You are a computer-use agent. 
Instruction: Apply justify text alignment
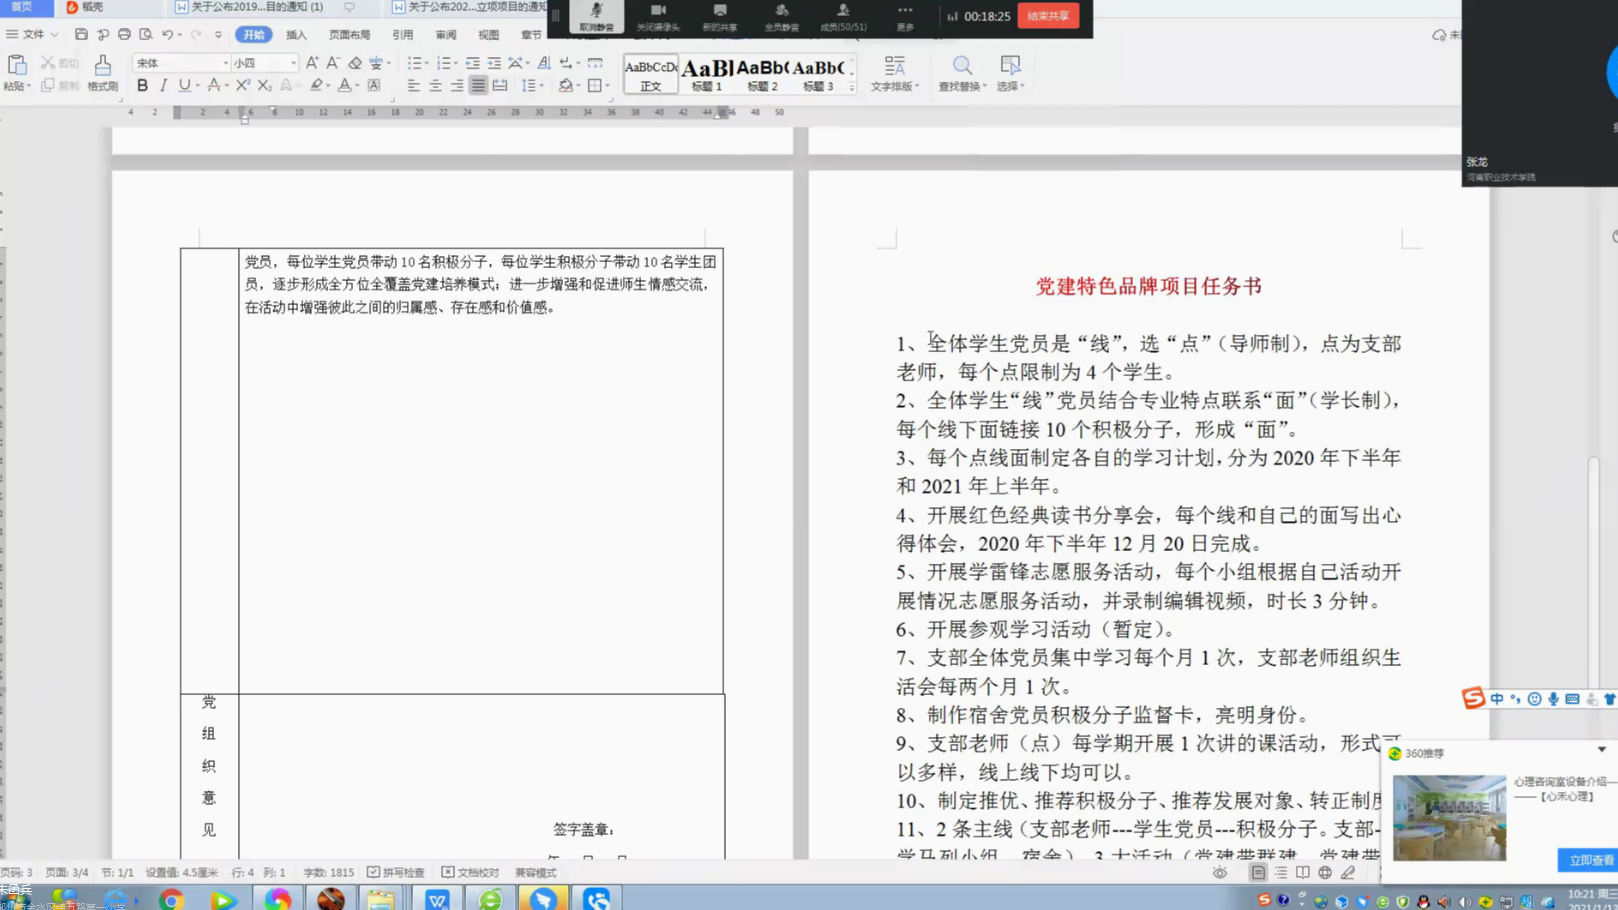(x=478, y=86)
